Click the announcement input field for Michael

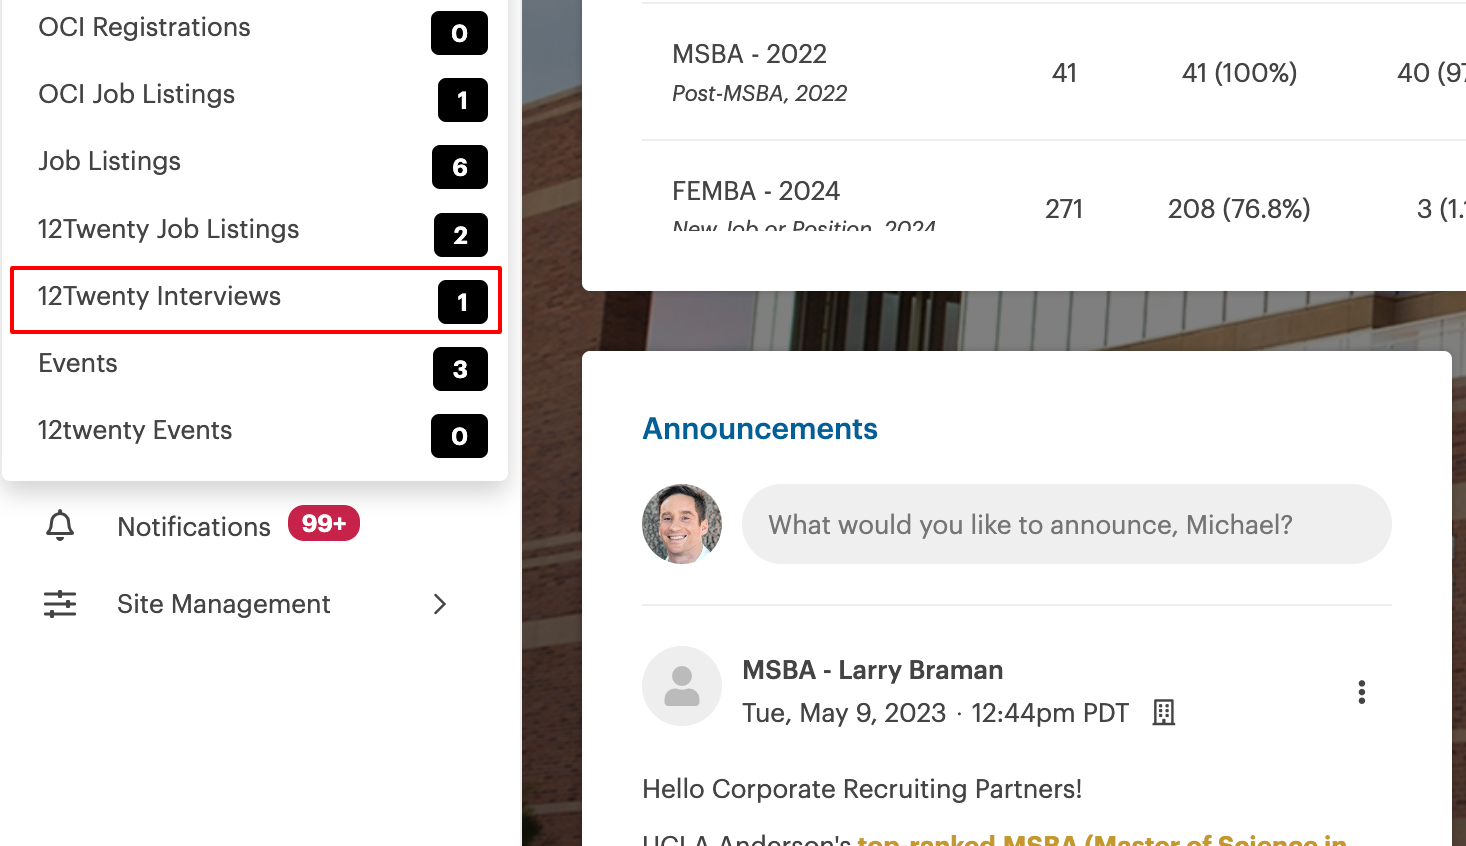pyautogui.click(x=1066, y=525)
